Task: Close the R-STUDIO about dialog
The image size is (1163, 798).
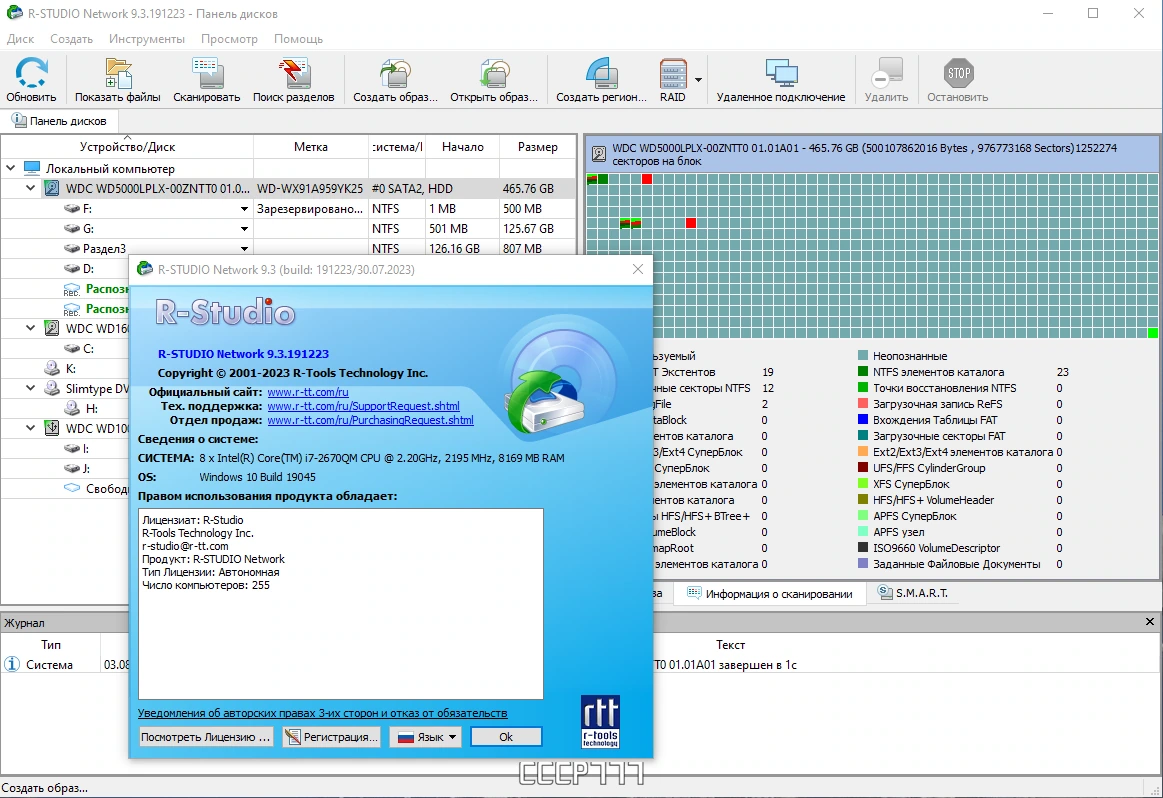Action: [x=638, y=269]
